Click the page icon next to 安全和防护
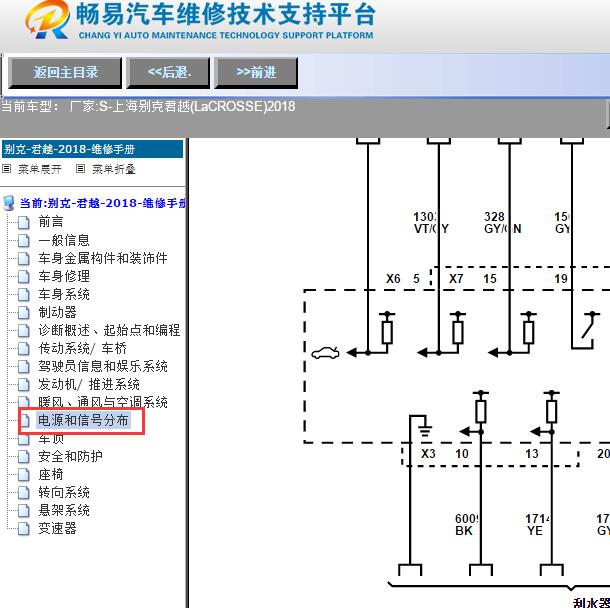 [x=24, y=457]
